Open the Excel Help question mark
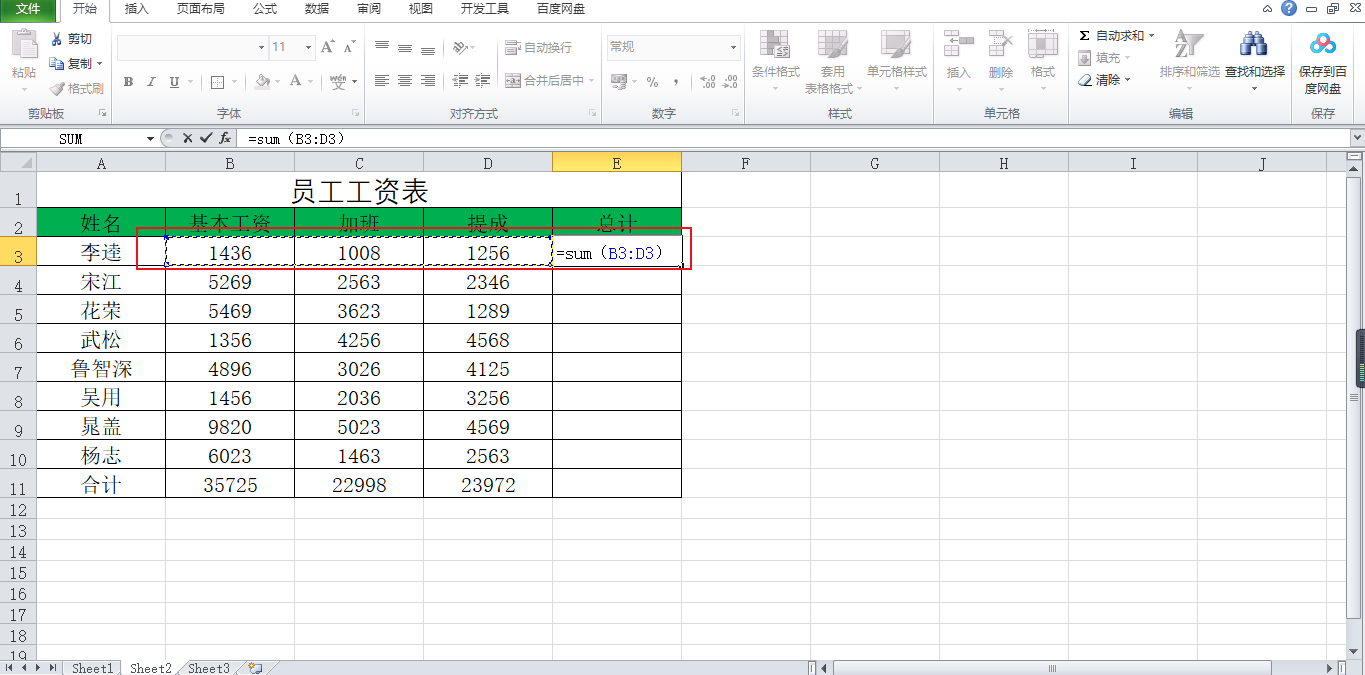 point(1289,8)
